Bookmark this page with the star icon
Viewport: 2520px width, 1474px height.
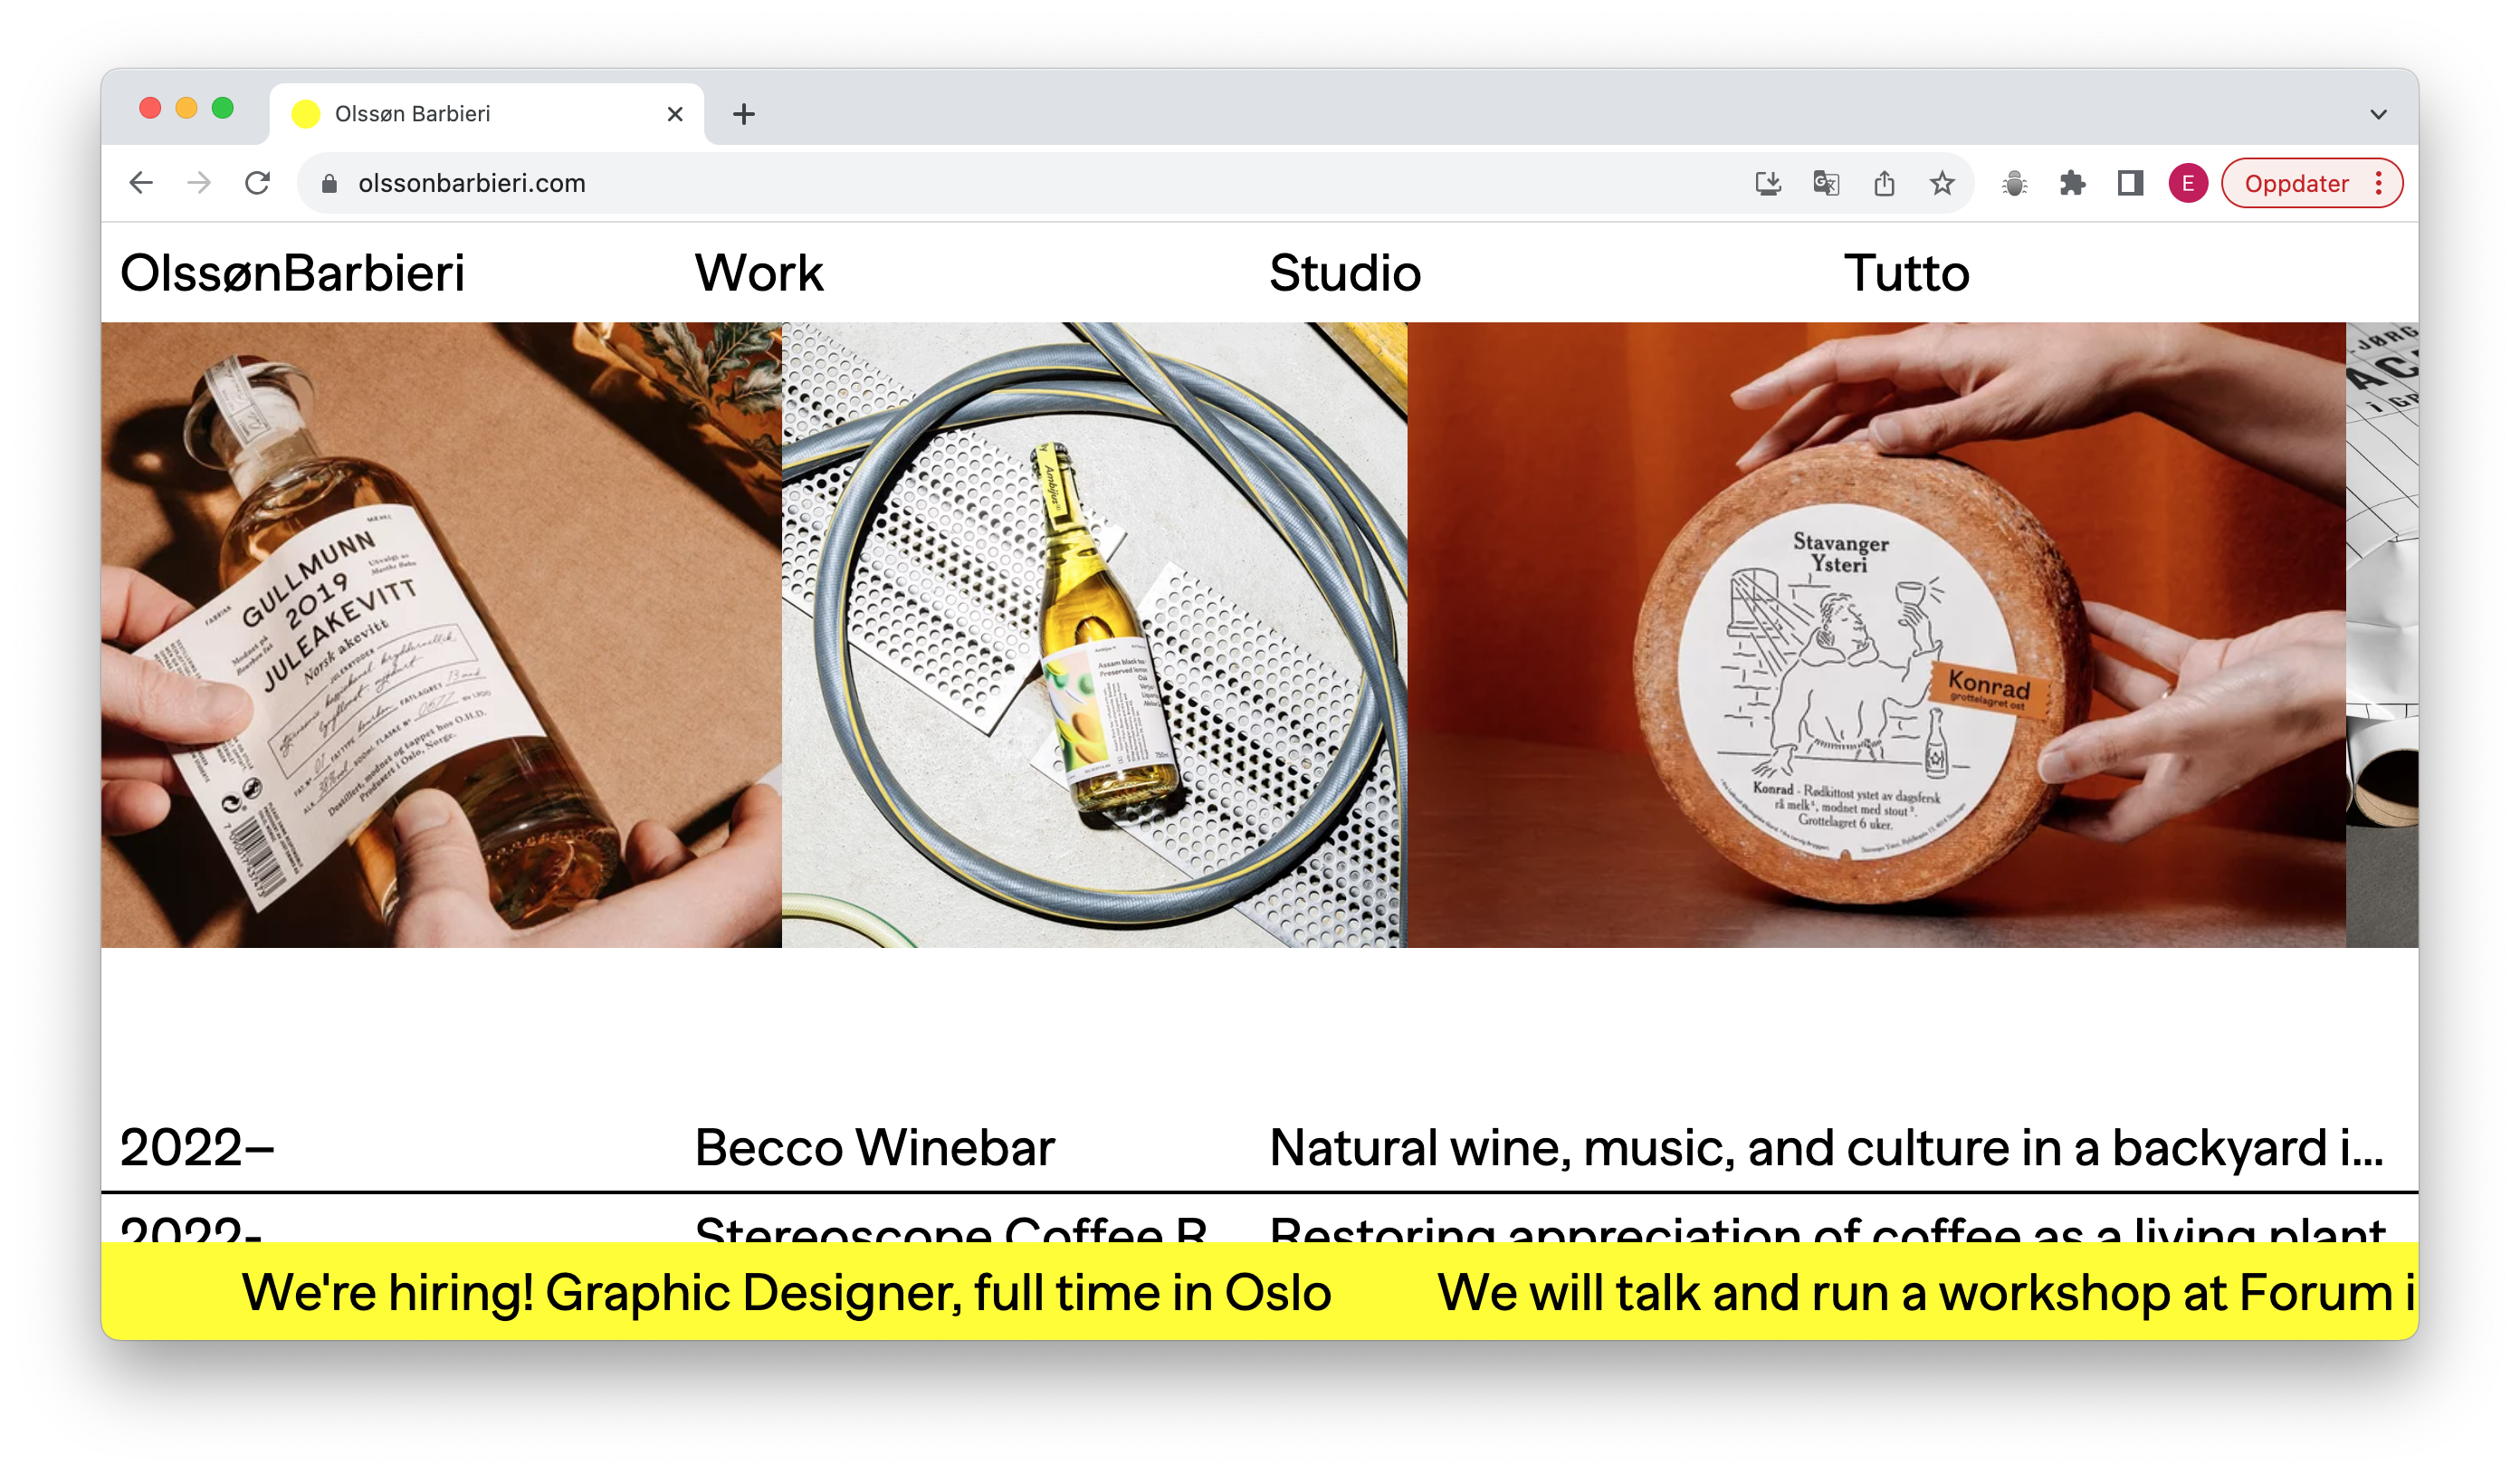[1942, 183]
